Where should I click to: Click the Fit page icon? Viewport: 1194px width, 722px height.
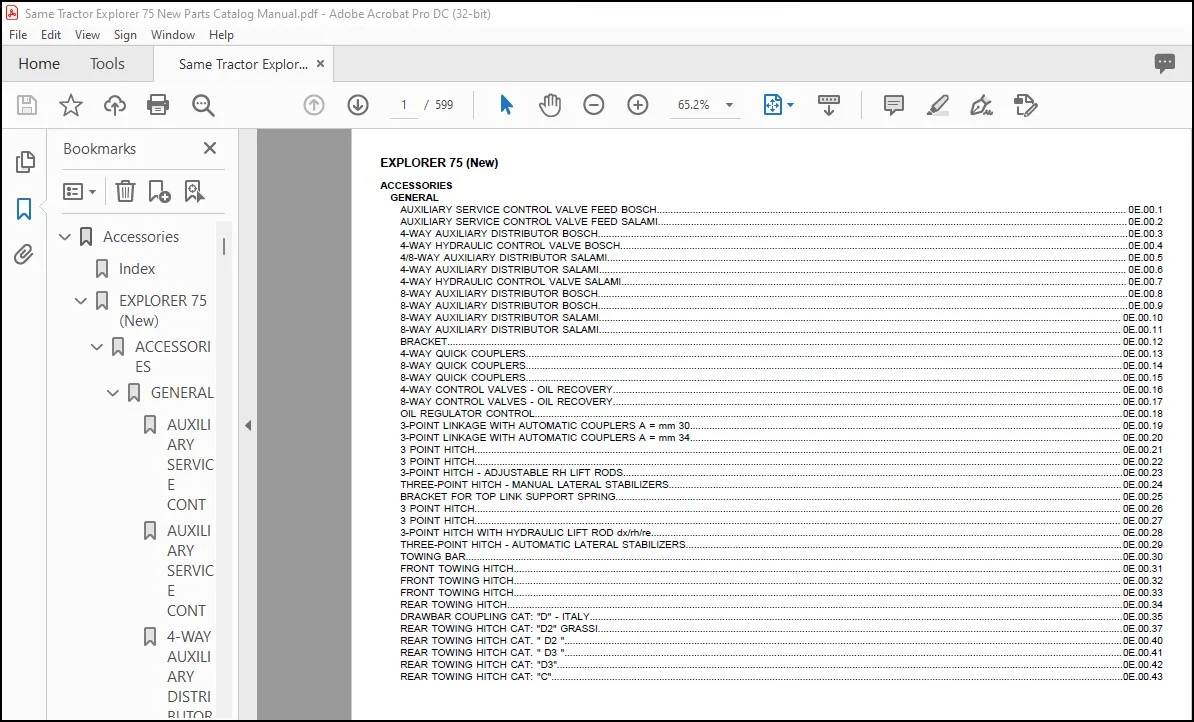point(772,105)
